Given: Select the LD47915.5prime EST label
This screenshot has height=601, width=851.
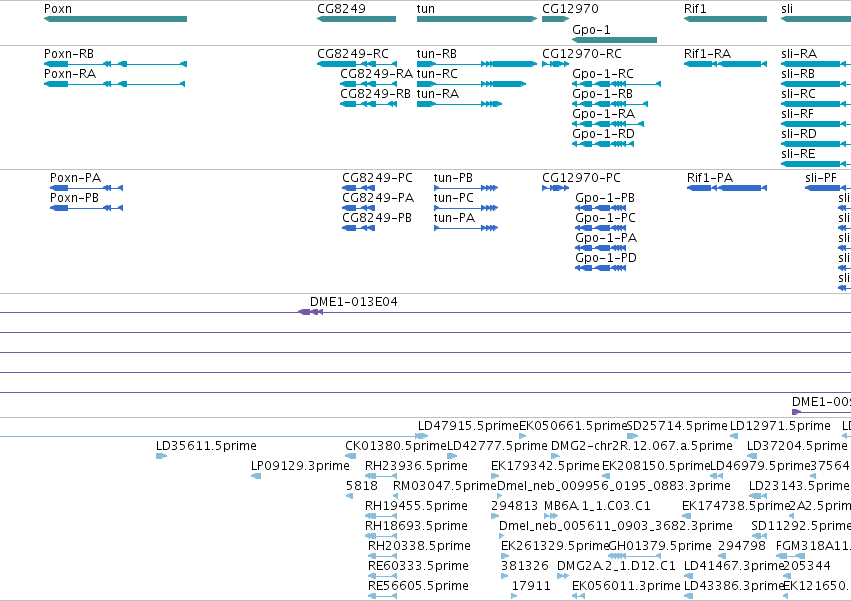Looking at the screenshot, I should (x=468, y=426).
